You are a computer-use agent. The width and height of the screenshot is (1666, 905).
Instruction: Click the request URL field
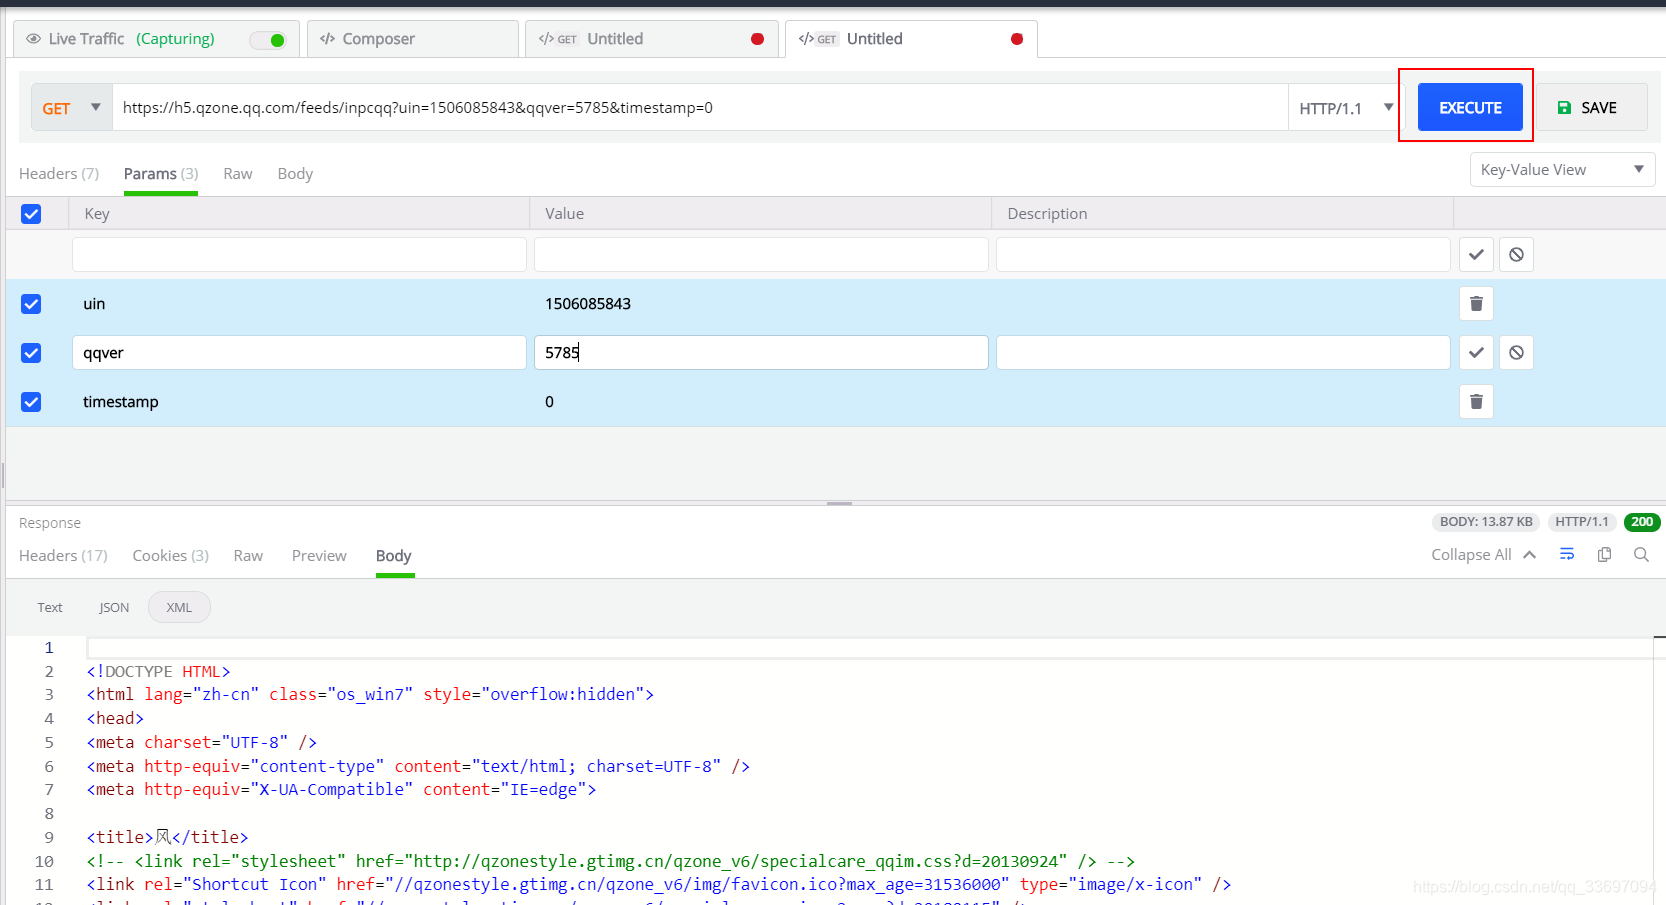[700, 107]
